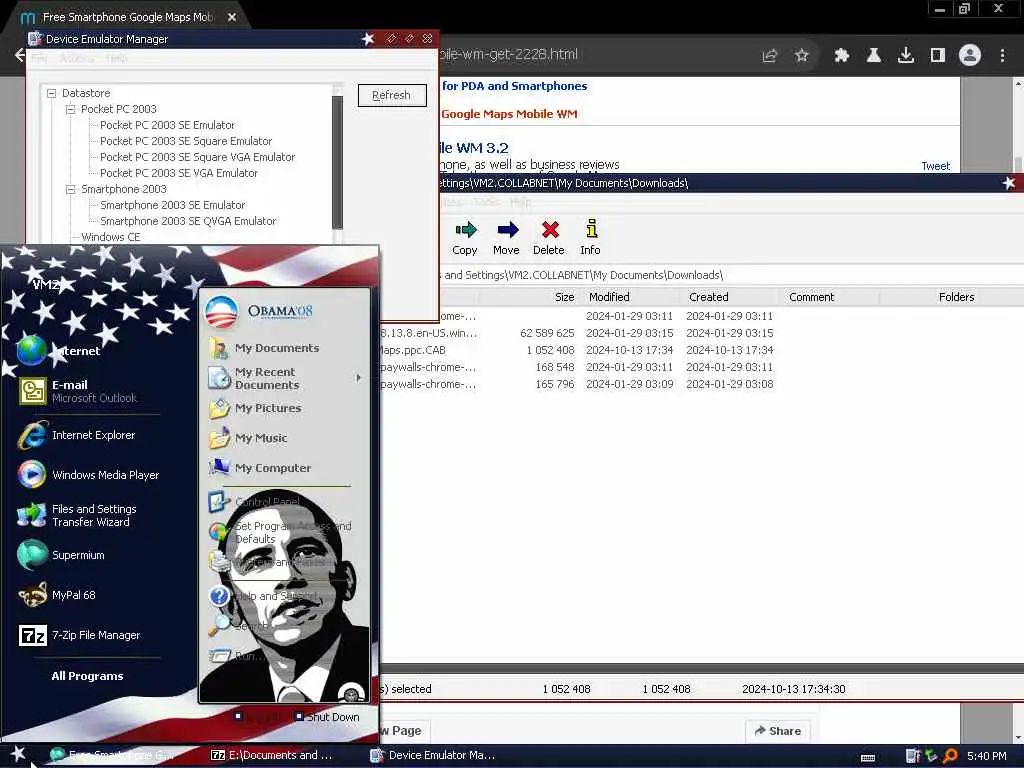The image size is (1024, 768).
Task: Click the red Delete icon in 7-Zip
Action: [549, 238]
